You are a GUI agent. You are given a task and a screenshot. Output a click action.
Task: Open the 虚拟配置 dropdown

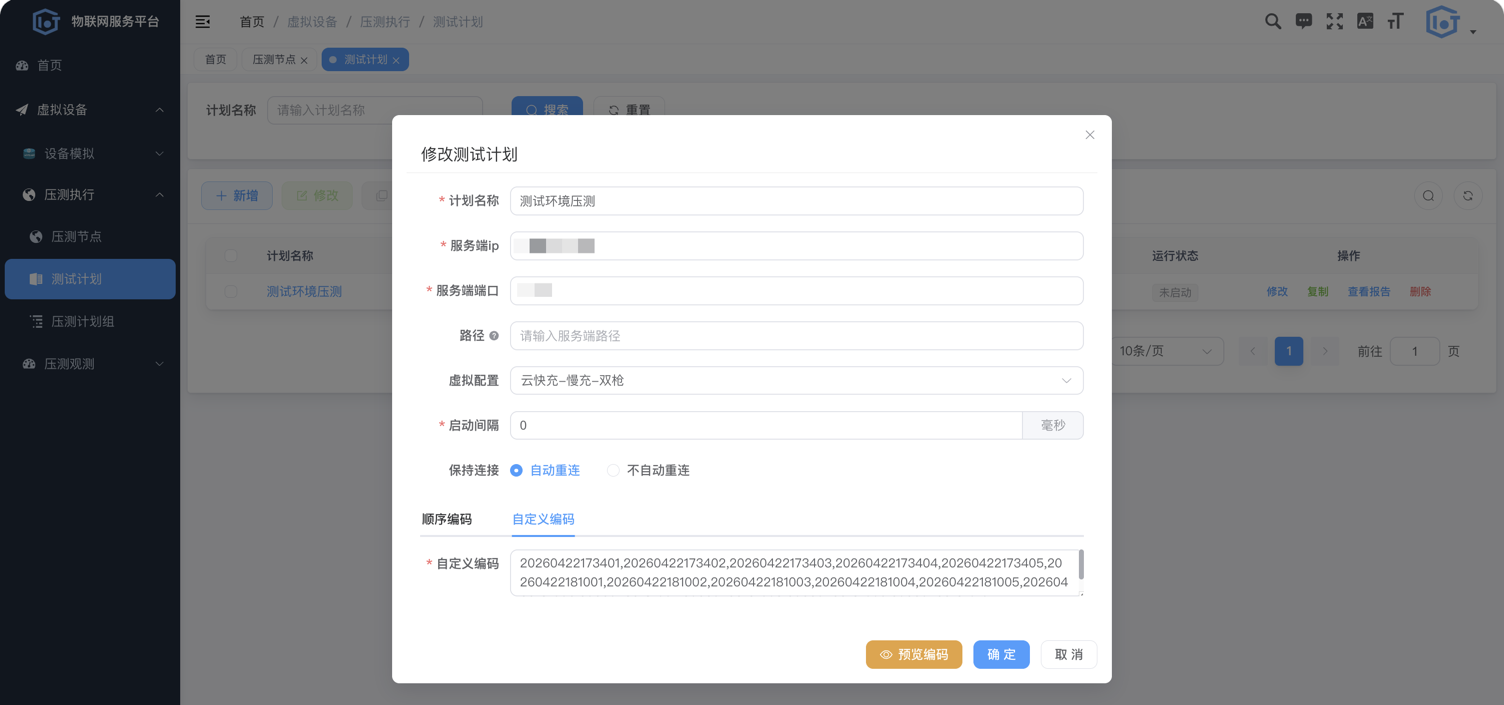[797, 381]
